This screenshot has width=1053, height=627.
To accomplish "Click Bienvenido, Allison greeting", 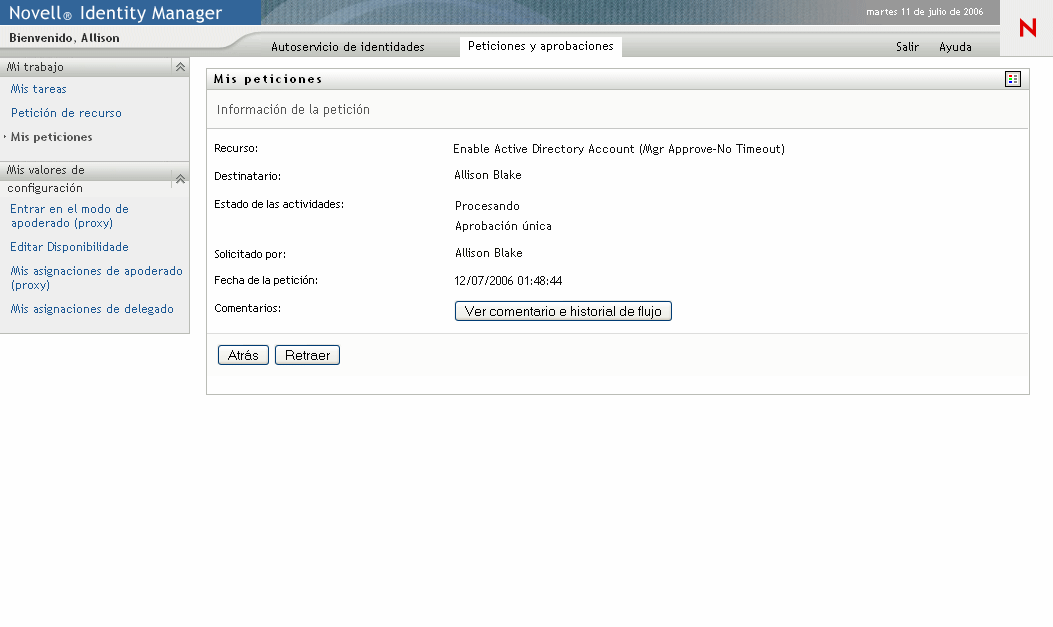I will click(x=64, y=38).
